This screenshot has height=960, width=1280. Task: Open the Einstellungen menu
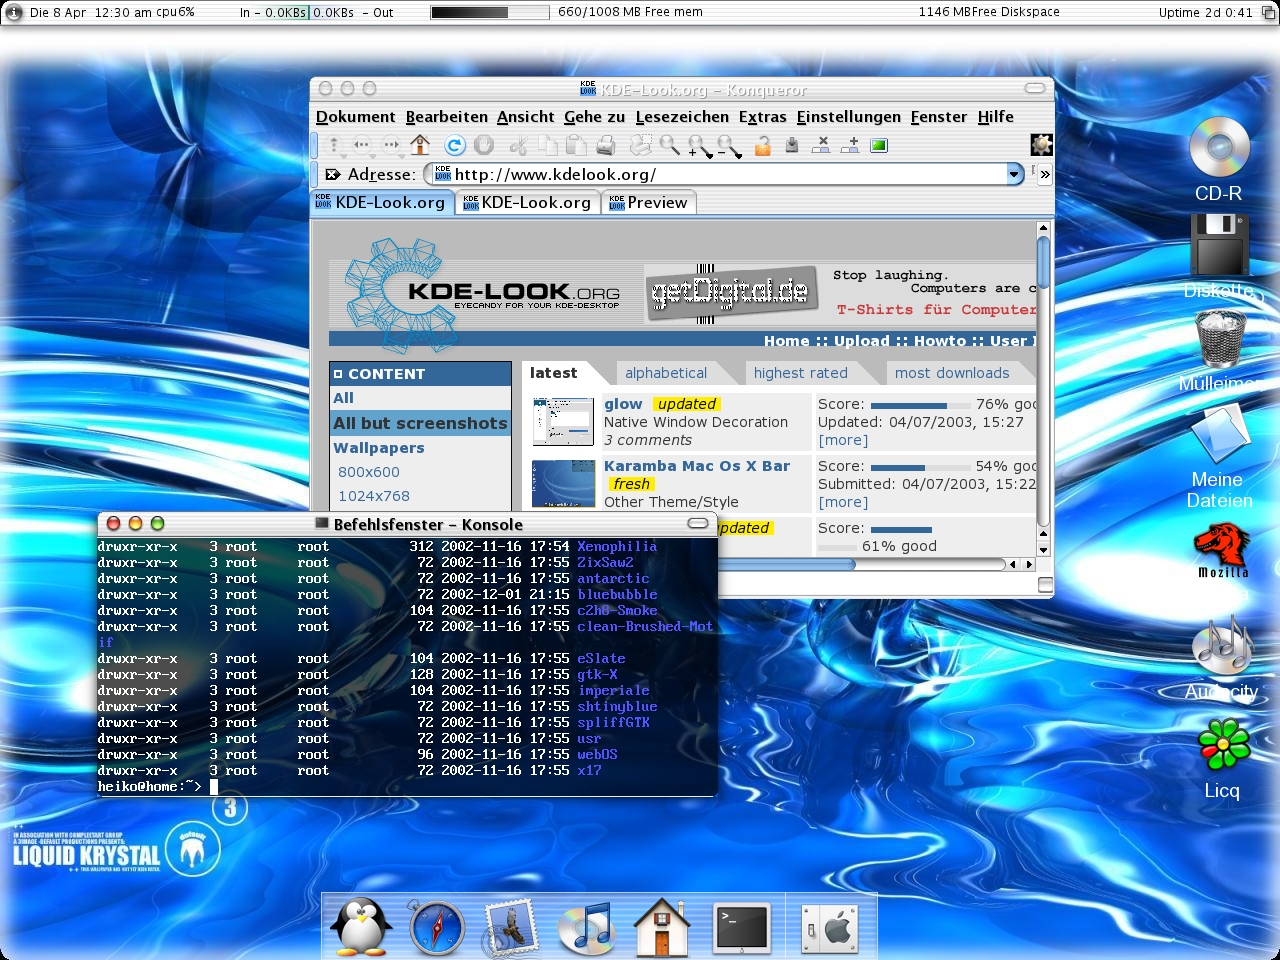(x=848, y=117)
